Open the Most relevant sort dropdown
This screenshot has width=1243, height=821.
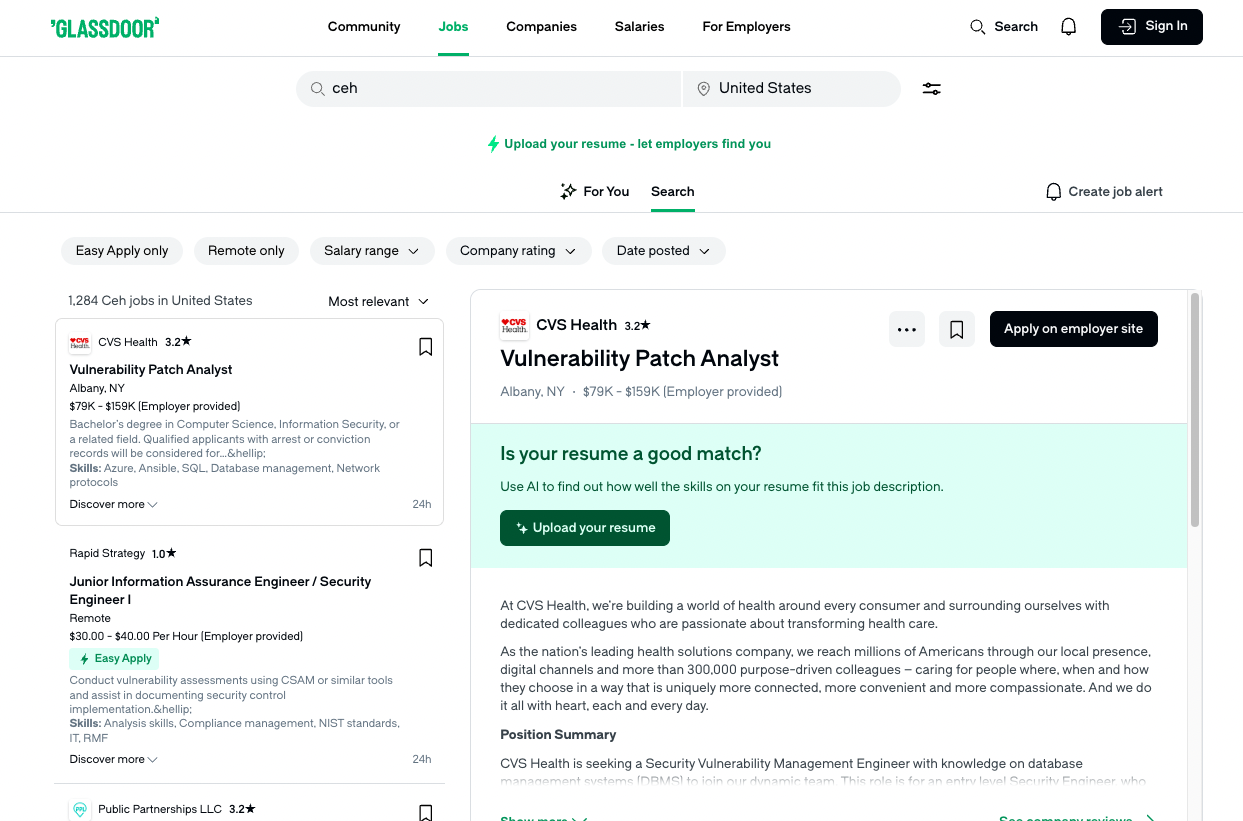[378, 301]
